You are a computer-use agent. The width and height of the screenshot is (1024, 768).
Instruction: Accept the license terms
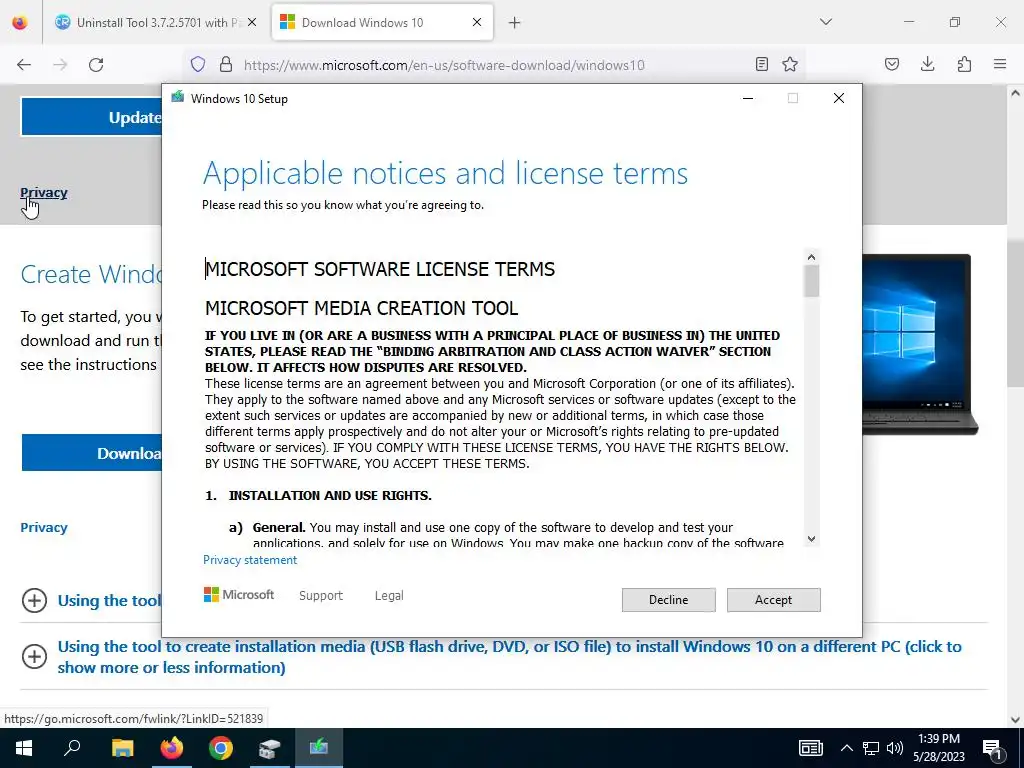coord(773,600)
